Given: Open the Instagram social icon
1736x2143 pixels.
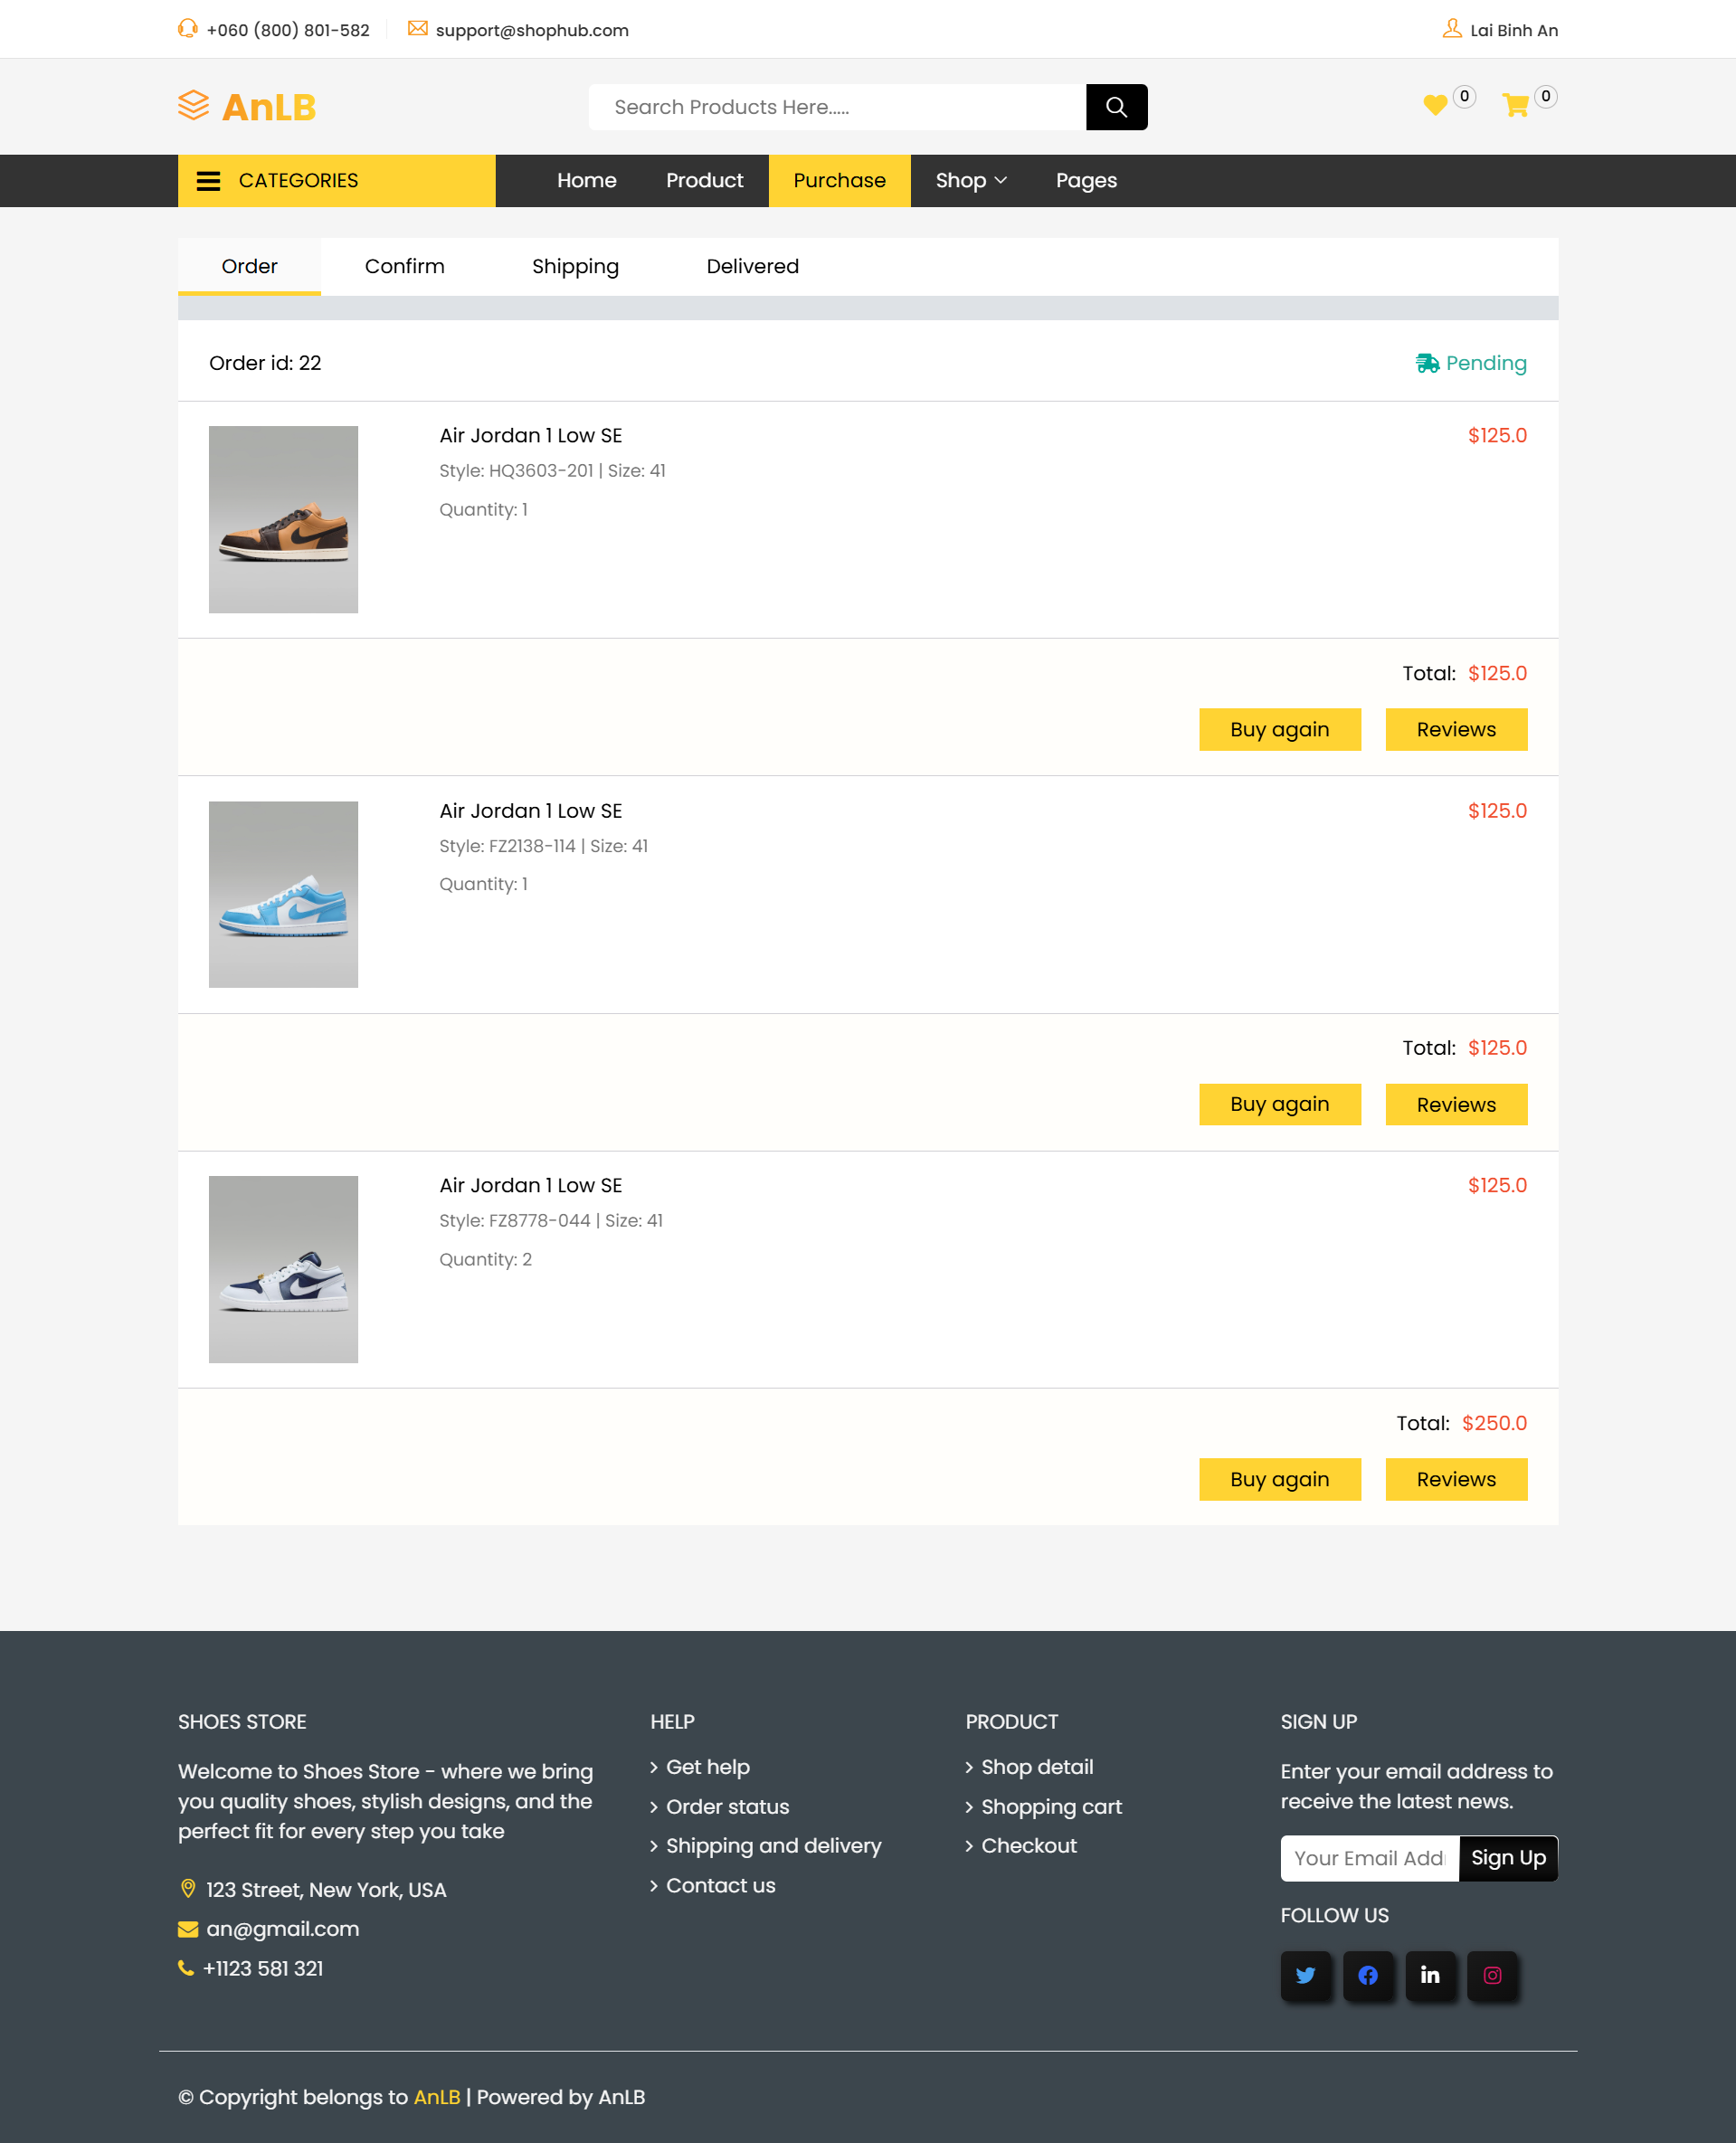Looking at the screenshot, I should (1492, 1975).
